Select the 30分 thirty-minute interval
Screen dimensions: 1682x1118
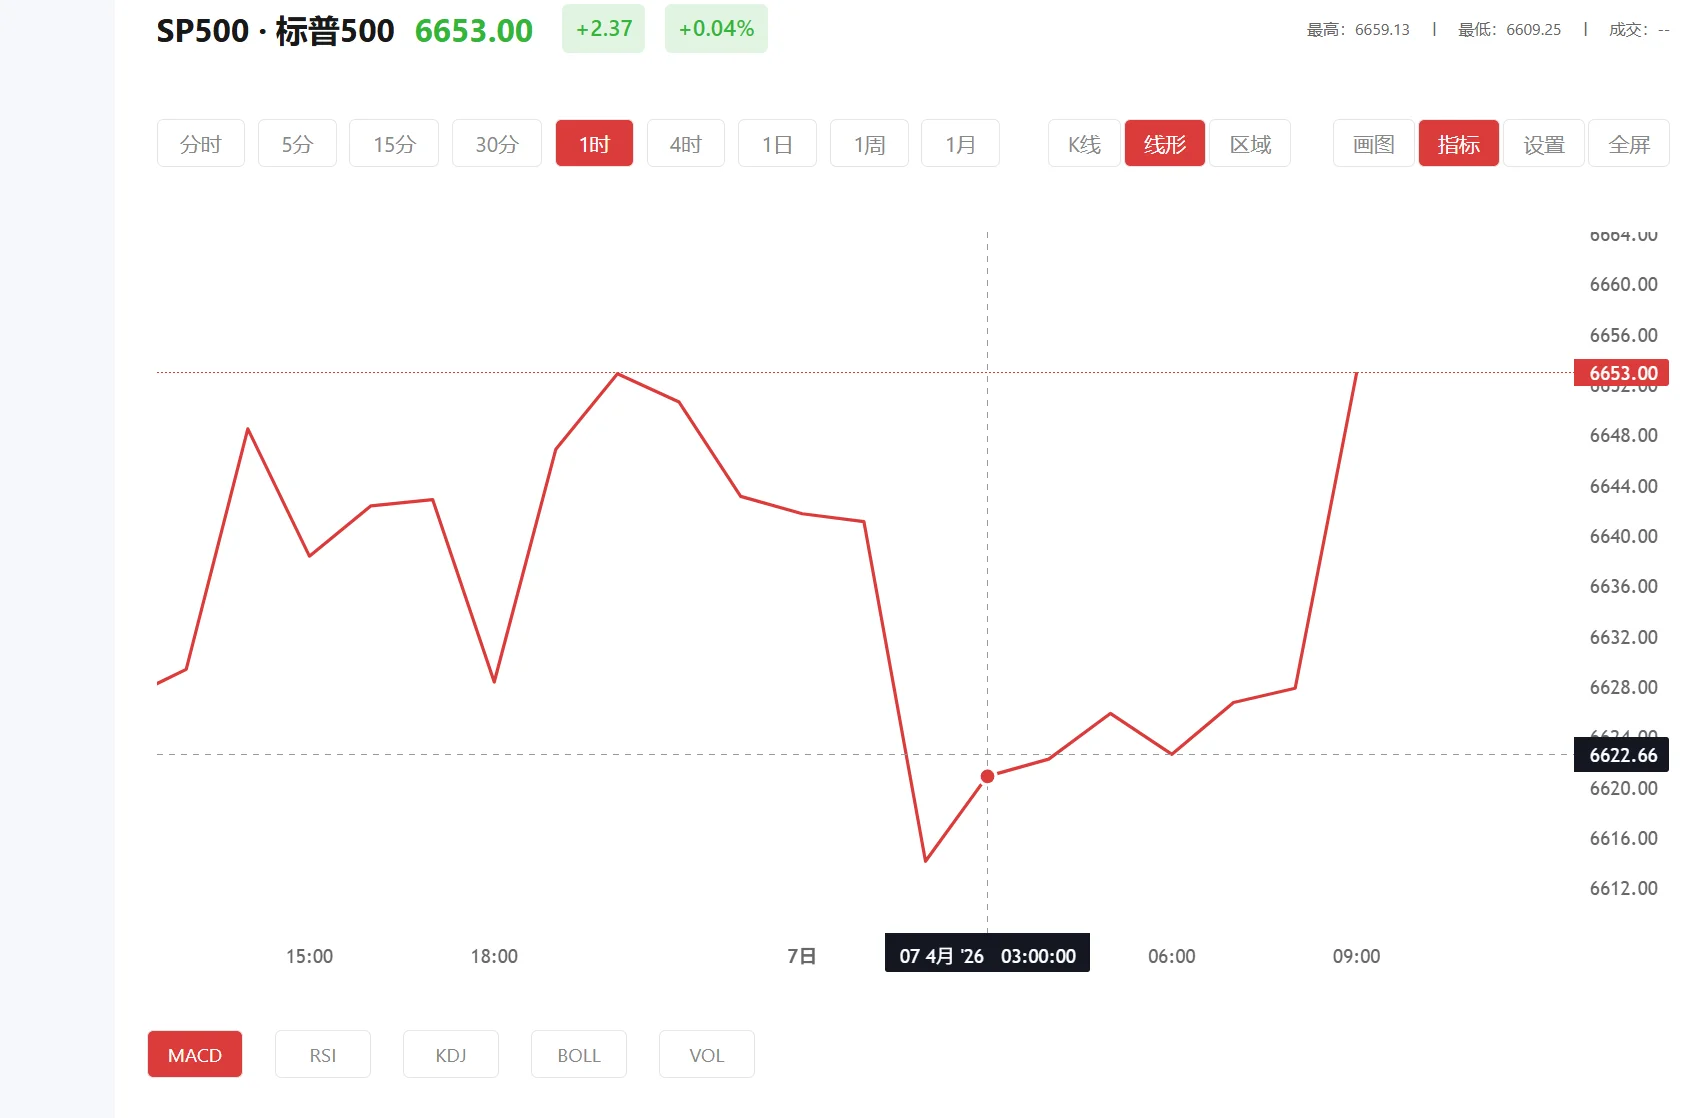[x=496, y=143]
